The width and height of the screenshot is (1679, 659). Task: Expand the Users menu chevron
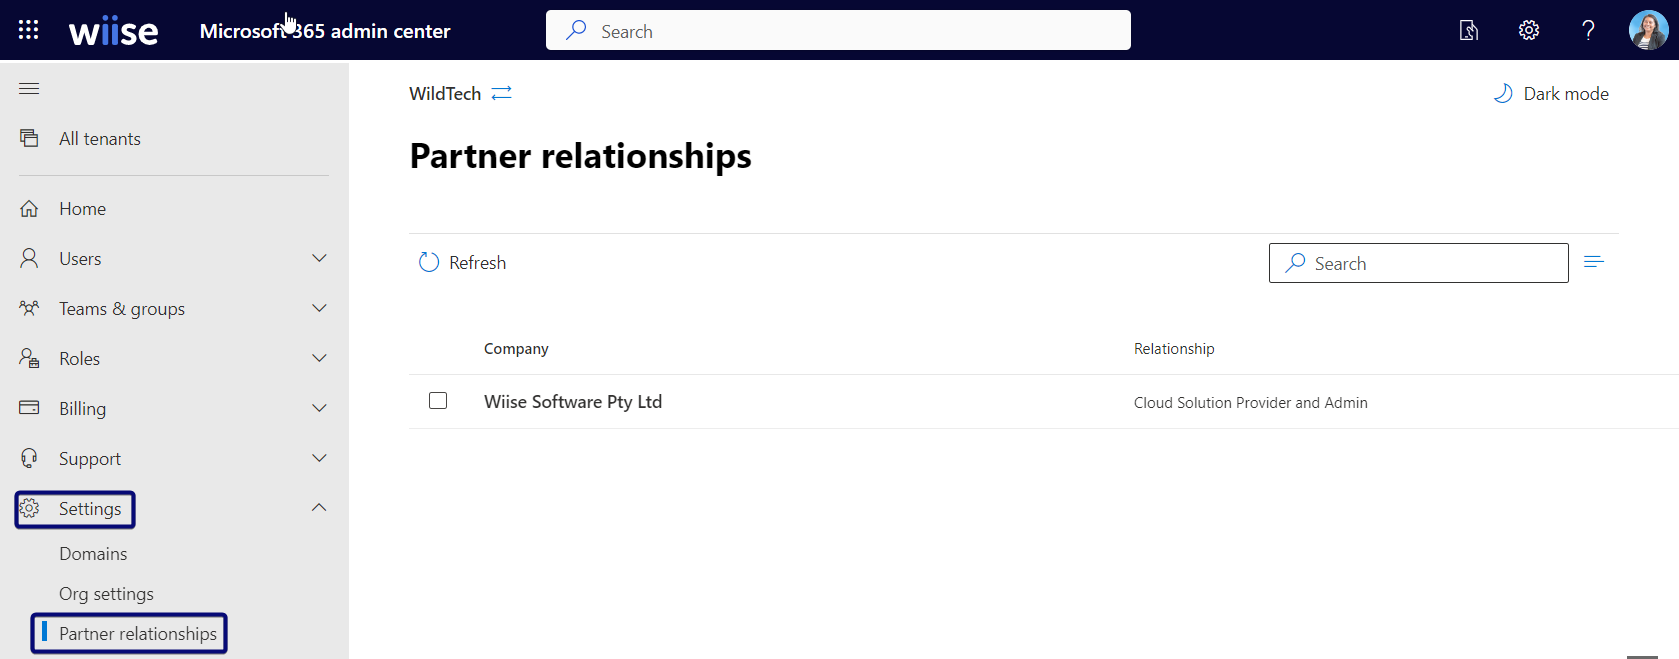pos(319,258)
